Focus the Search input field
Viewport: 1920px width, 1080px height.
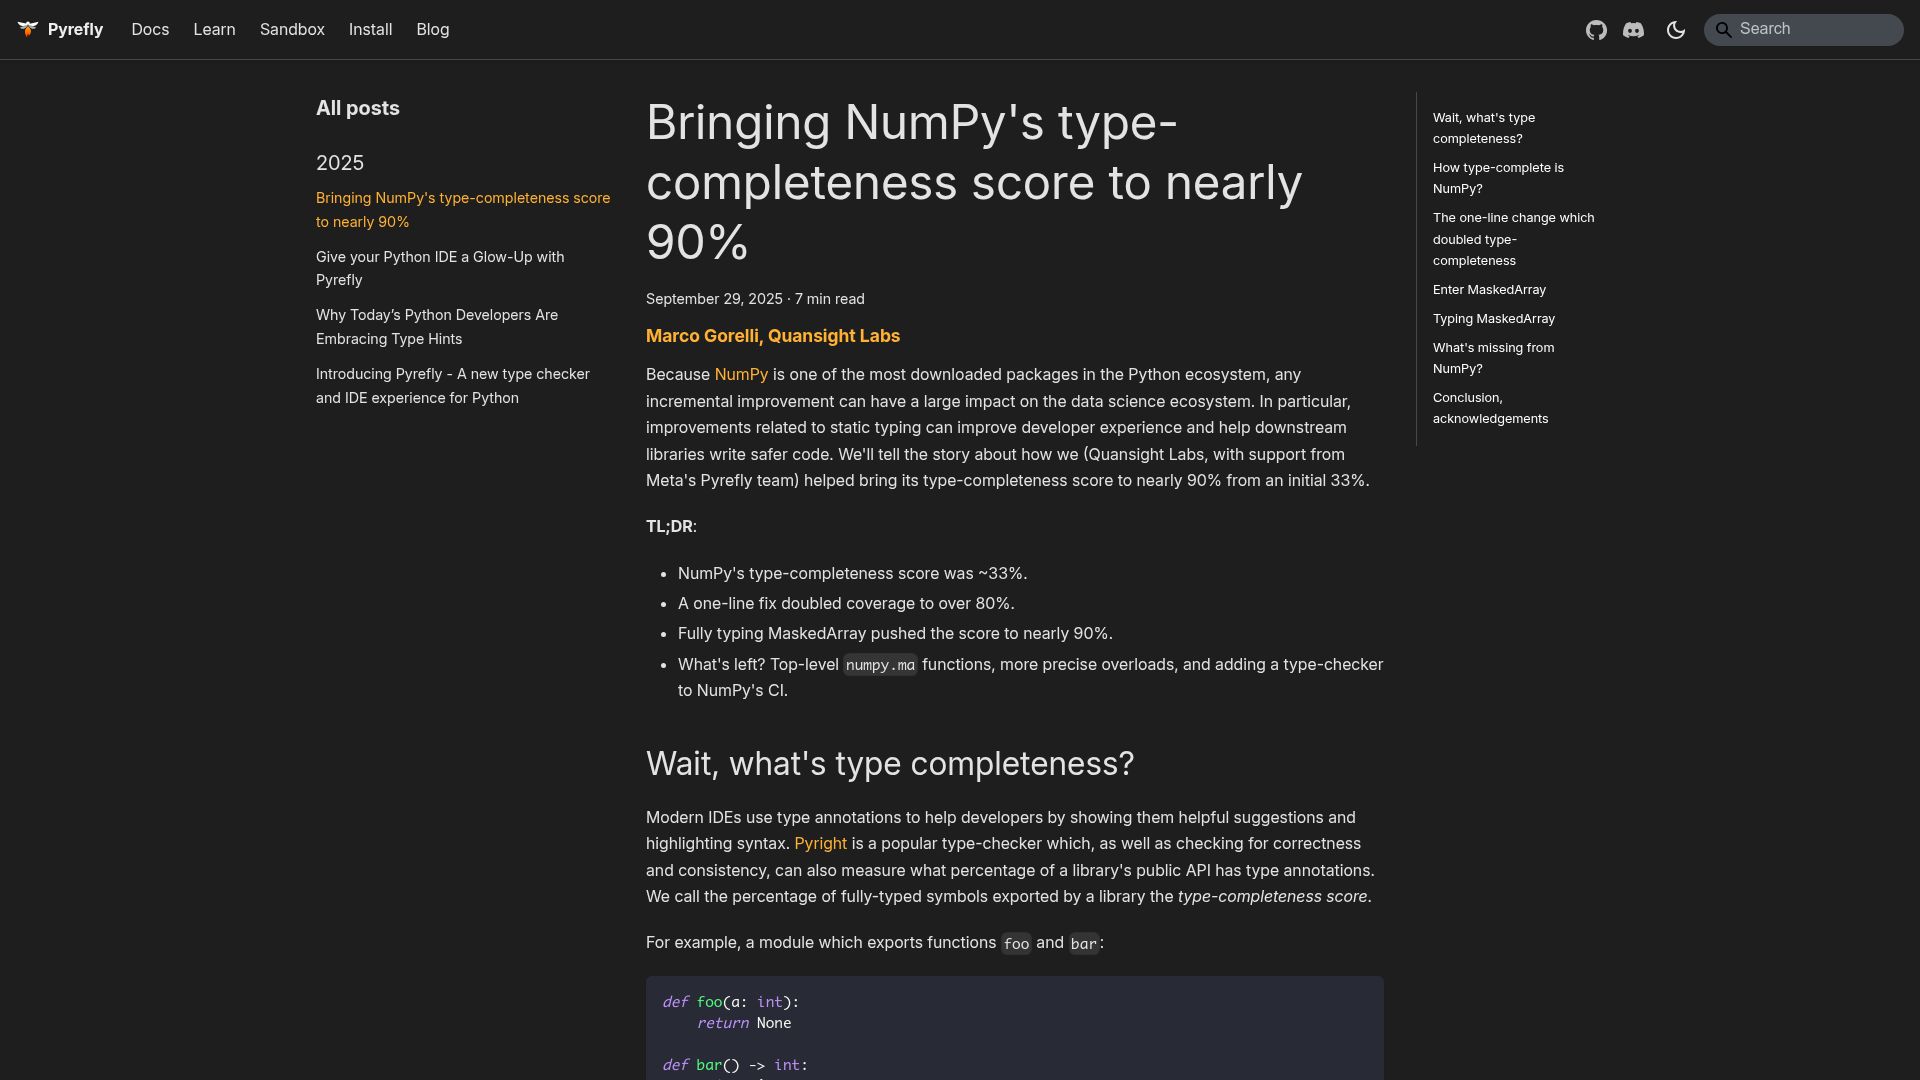tap(1803, 30)
